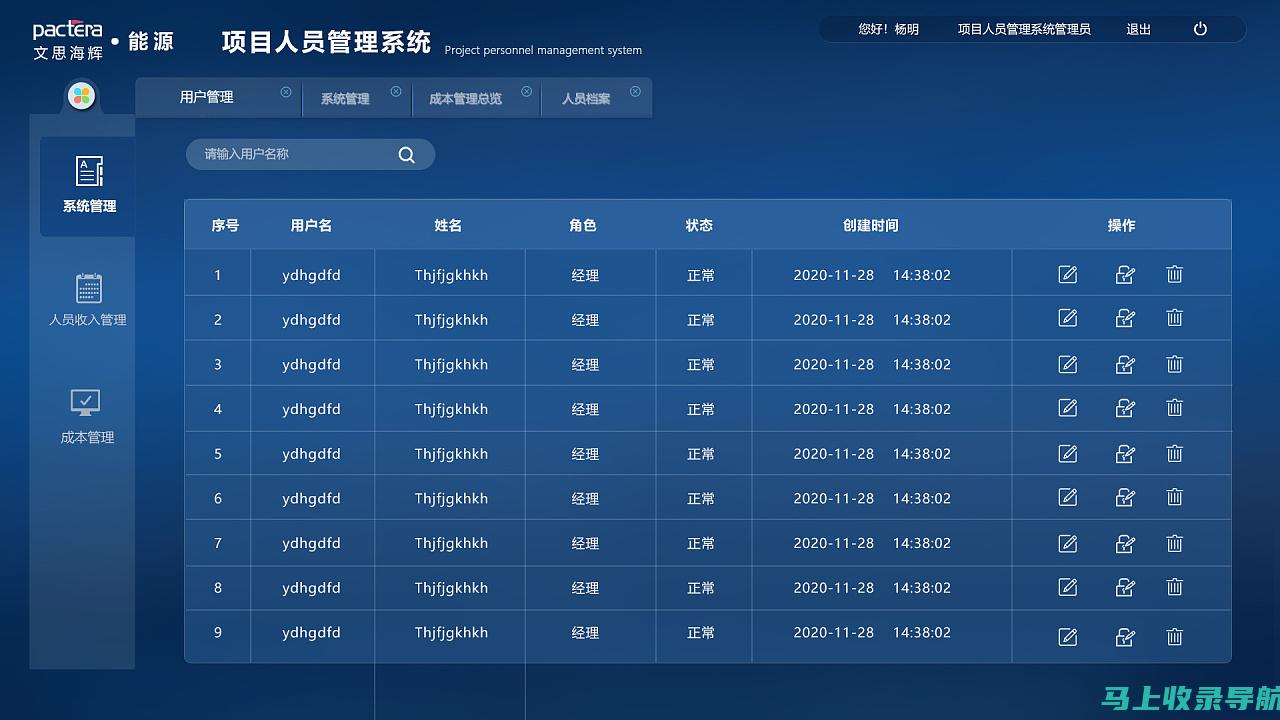Click the 创建时间 column header

871,225
